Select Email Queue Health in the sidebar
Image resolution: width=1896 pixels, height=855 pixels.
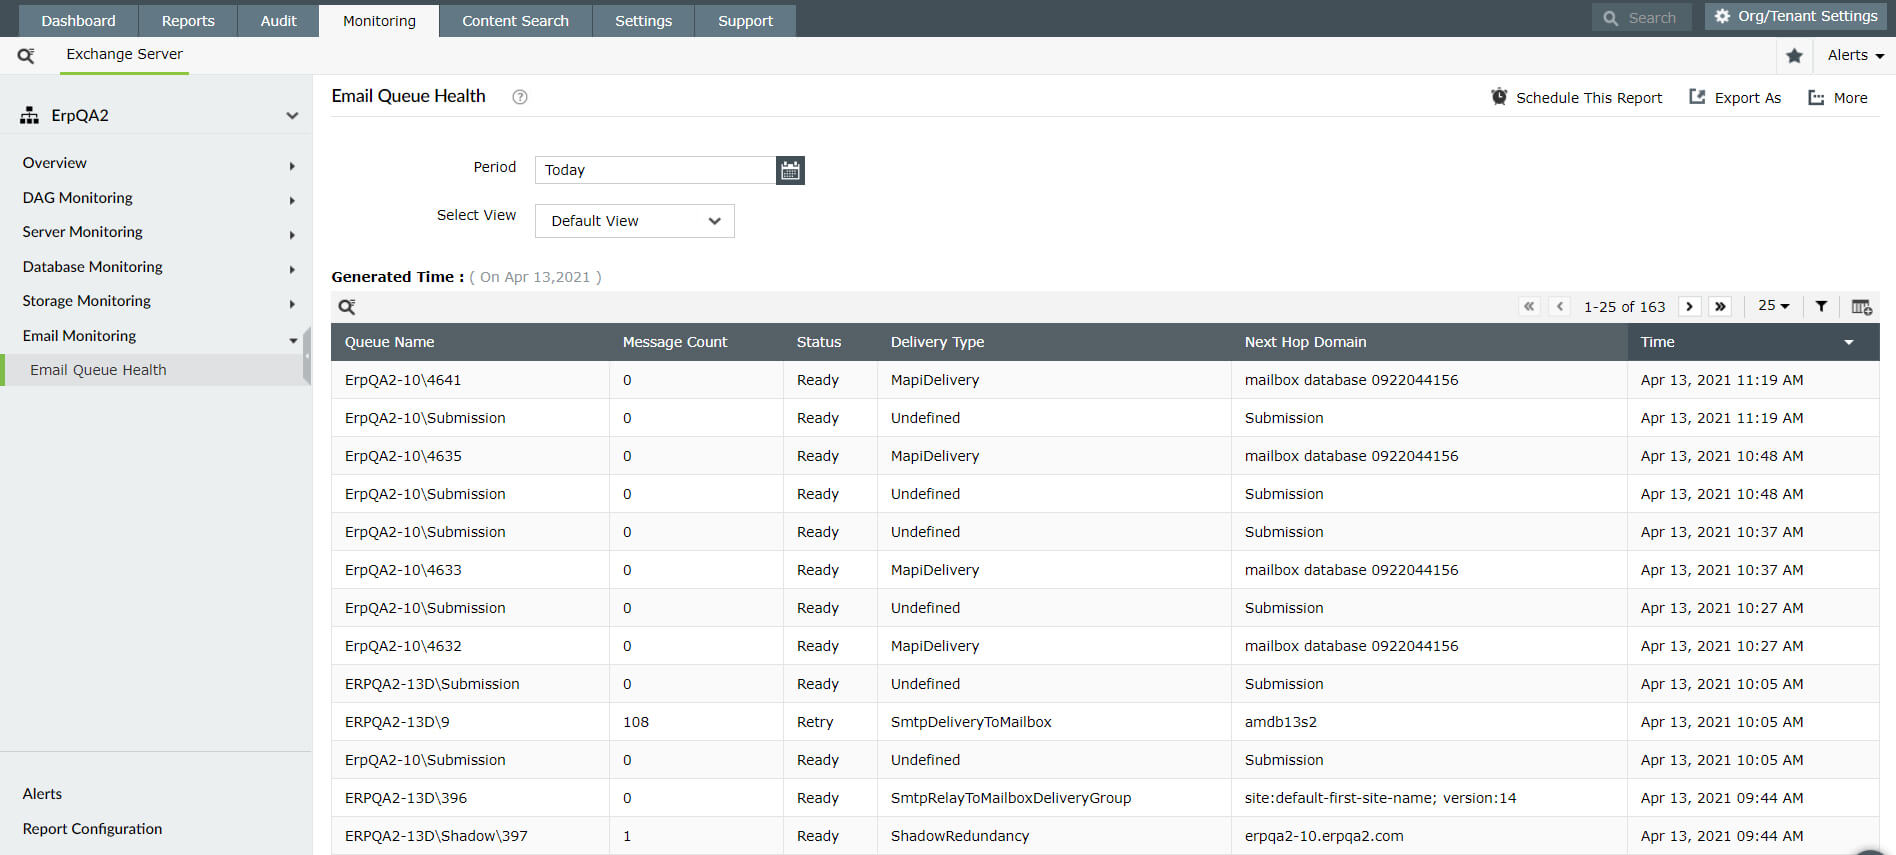[155, 370]
